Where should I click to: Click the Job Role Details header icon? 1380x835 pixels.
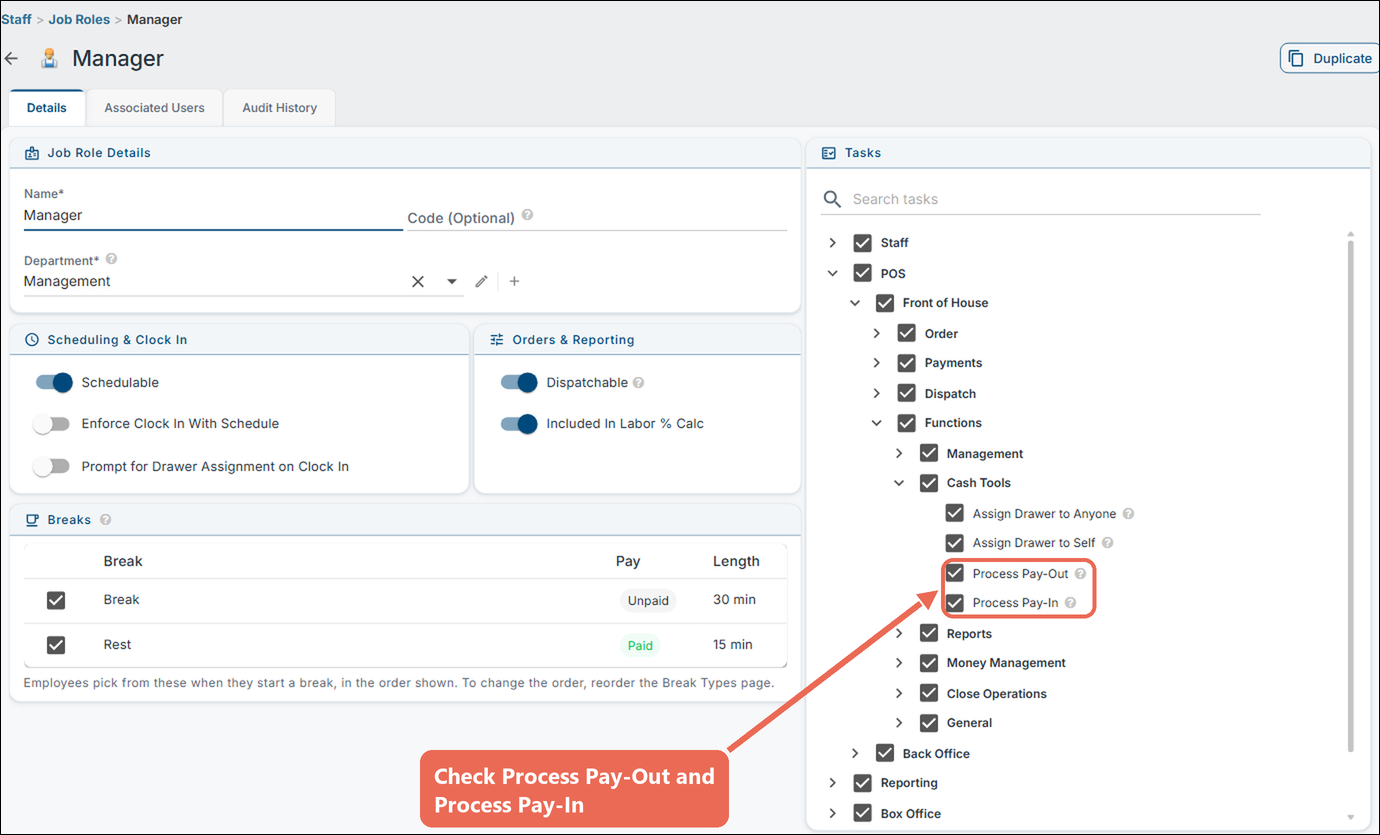click(x=31, y=153)
